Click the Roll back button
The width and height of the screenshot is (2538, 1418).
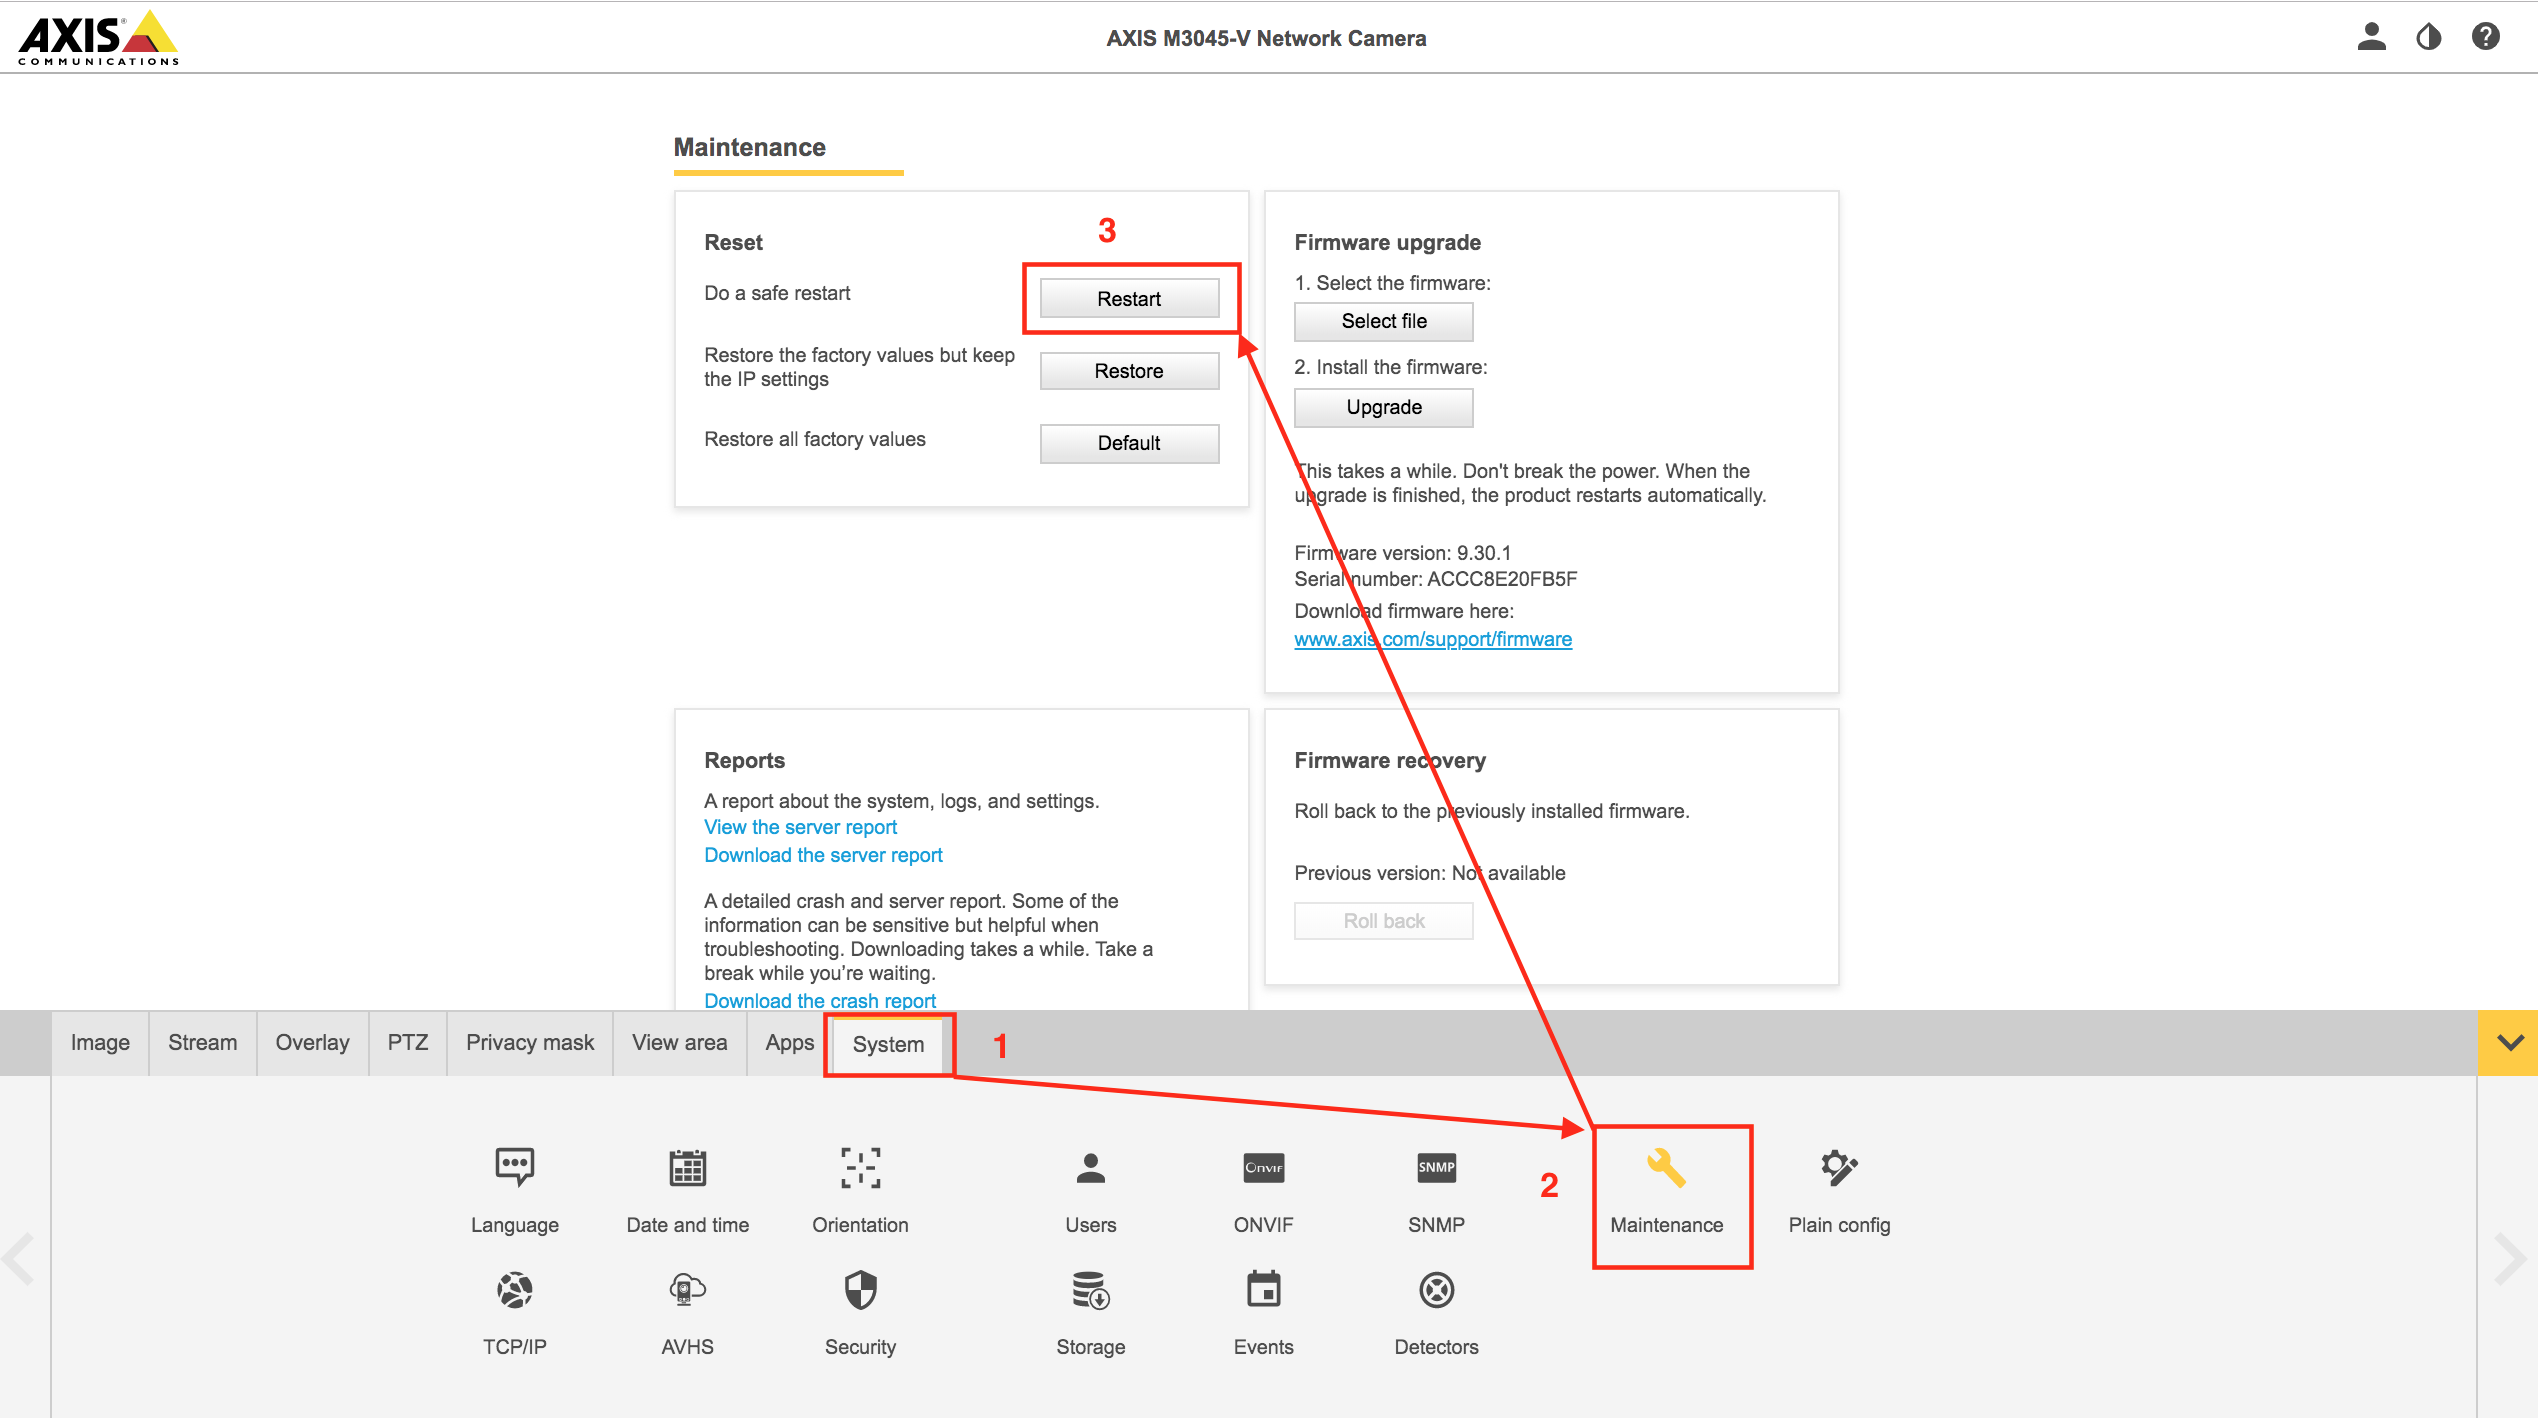tap(1384, 921)
